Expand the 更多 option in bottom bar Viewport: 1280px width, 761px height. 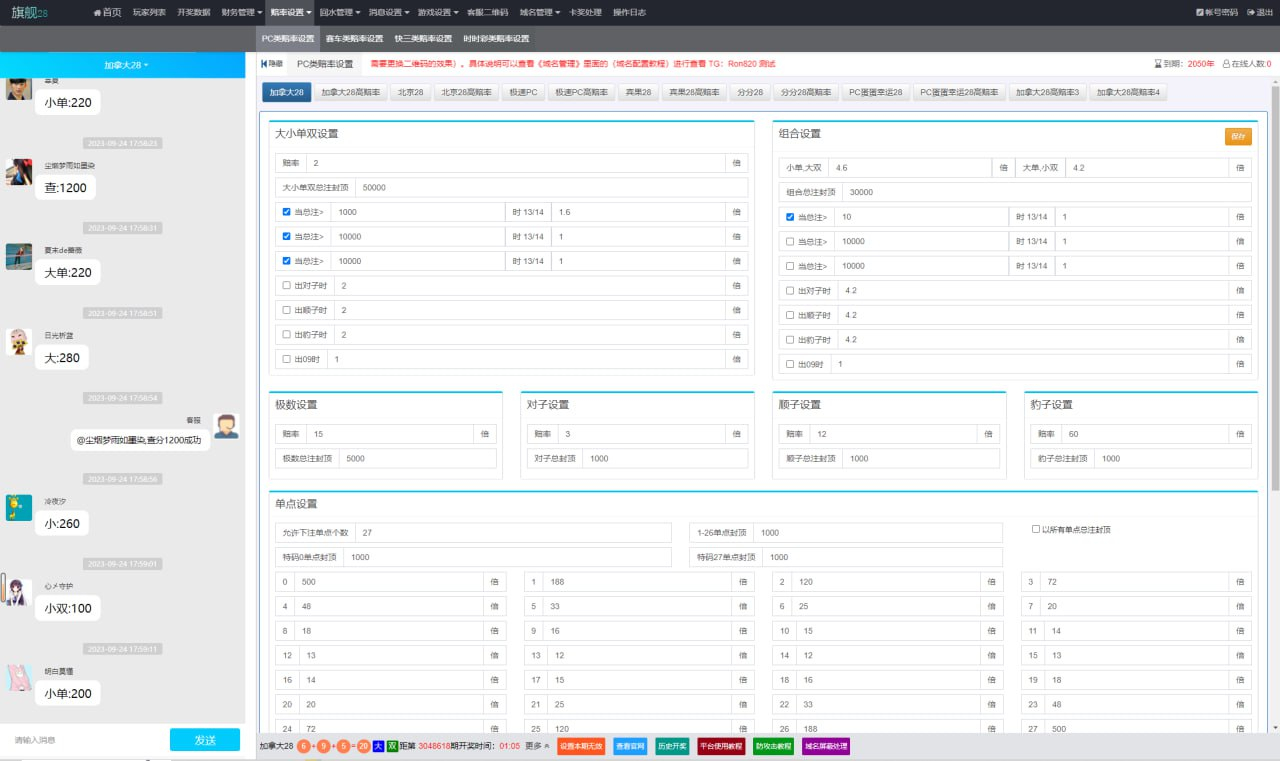537,746
